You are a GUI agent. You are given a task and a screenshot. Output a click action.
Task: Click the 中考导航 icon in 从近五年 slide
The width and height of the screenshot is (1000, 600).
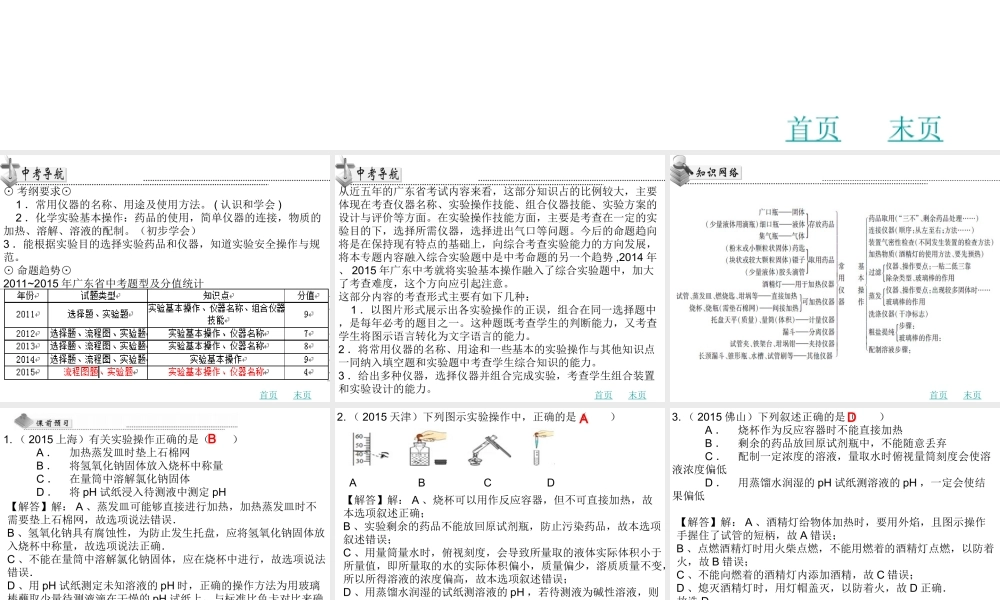click(345, 171)
